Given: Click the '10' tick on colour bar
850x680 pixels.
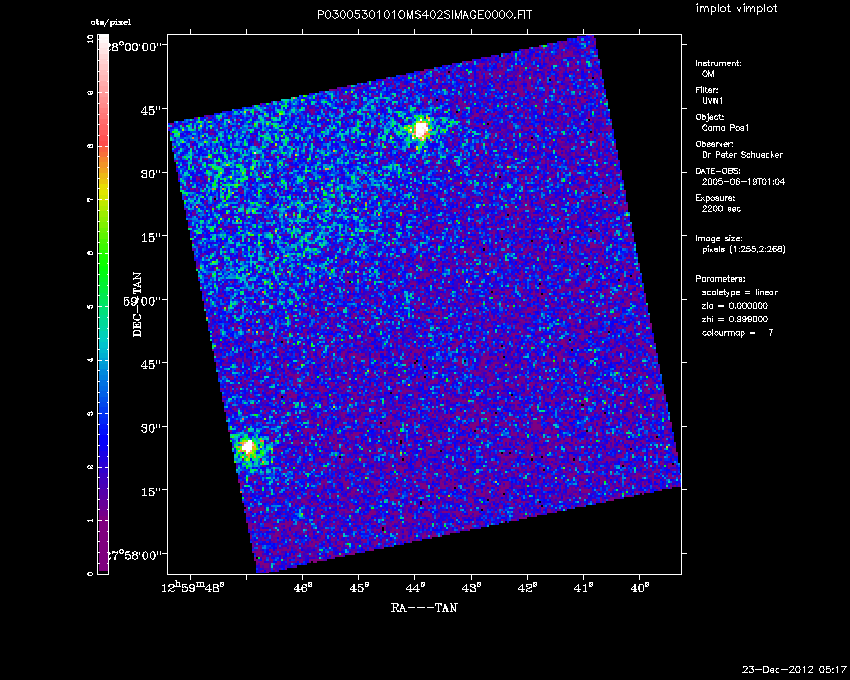Looking at the screenshot, I should (x=90, y=39).
